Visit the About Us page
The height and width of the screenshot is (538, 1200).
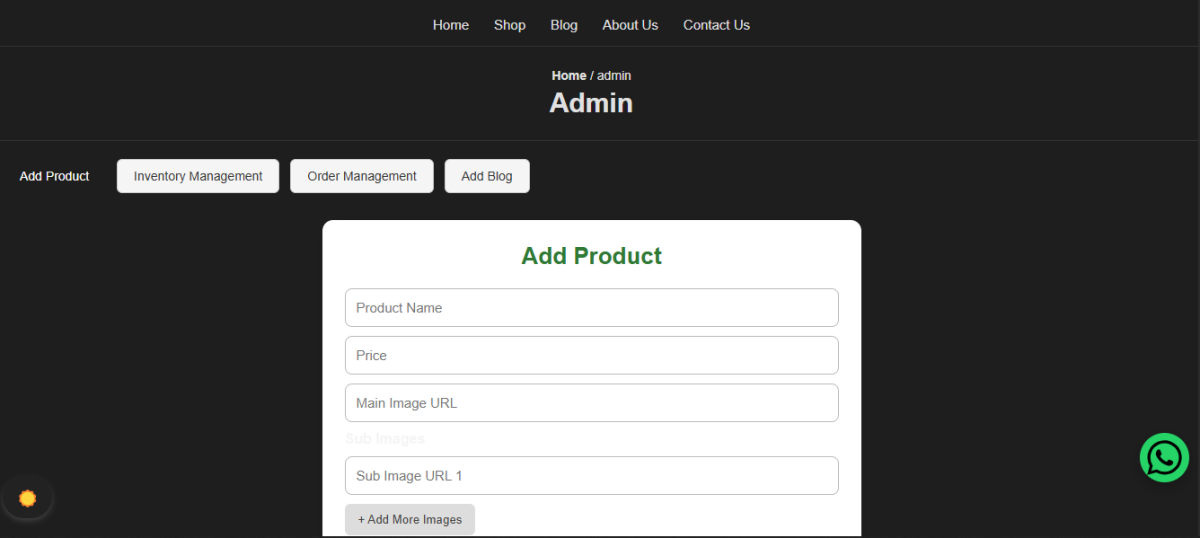630,25
